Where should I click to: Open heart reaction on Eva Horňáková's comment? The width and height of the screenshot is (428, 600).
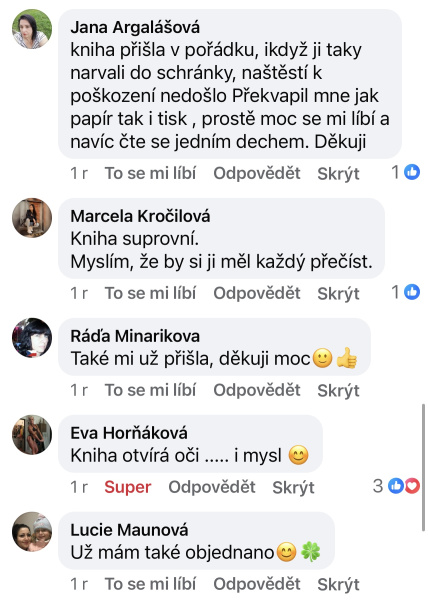413,486
